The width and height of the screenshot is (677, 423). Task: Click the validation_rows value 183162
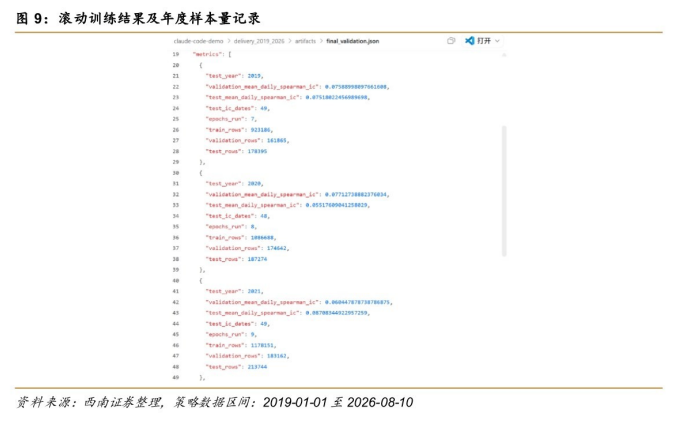(x=277, y=356)
